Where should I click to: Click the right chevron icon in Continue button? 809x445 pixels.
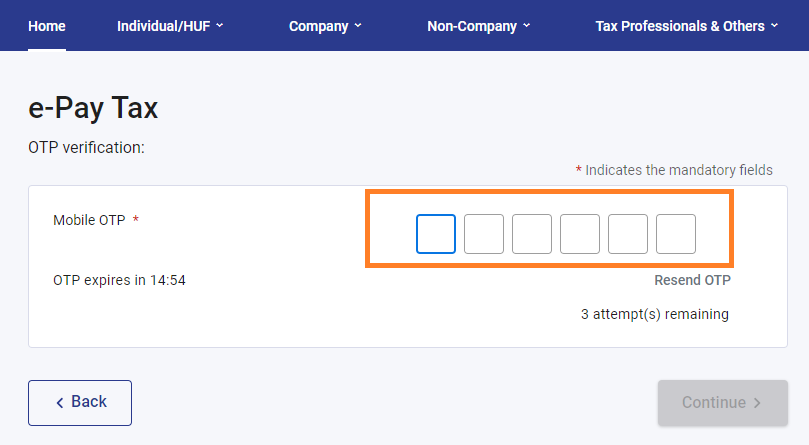(757, 403)
